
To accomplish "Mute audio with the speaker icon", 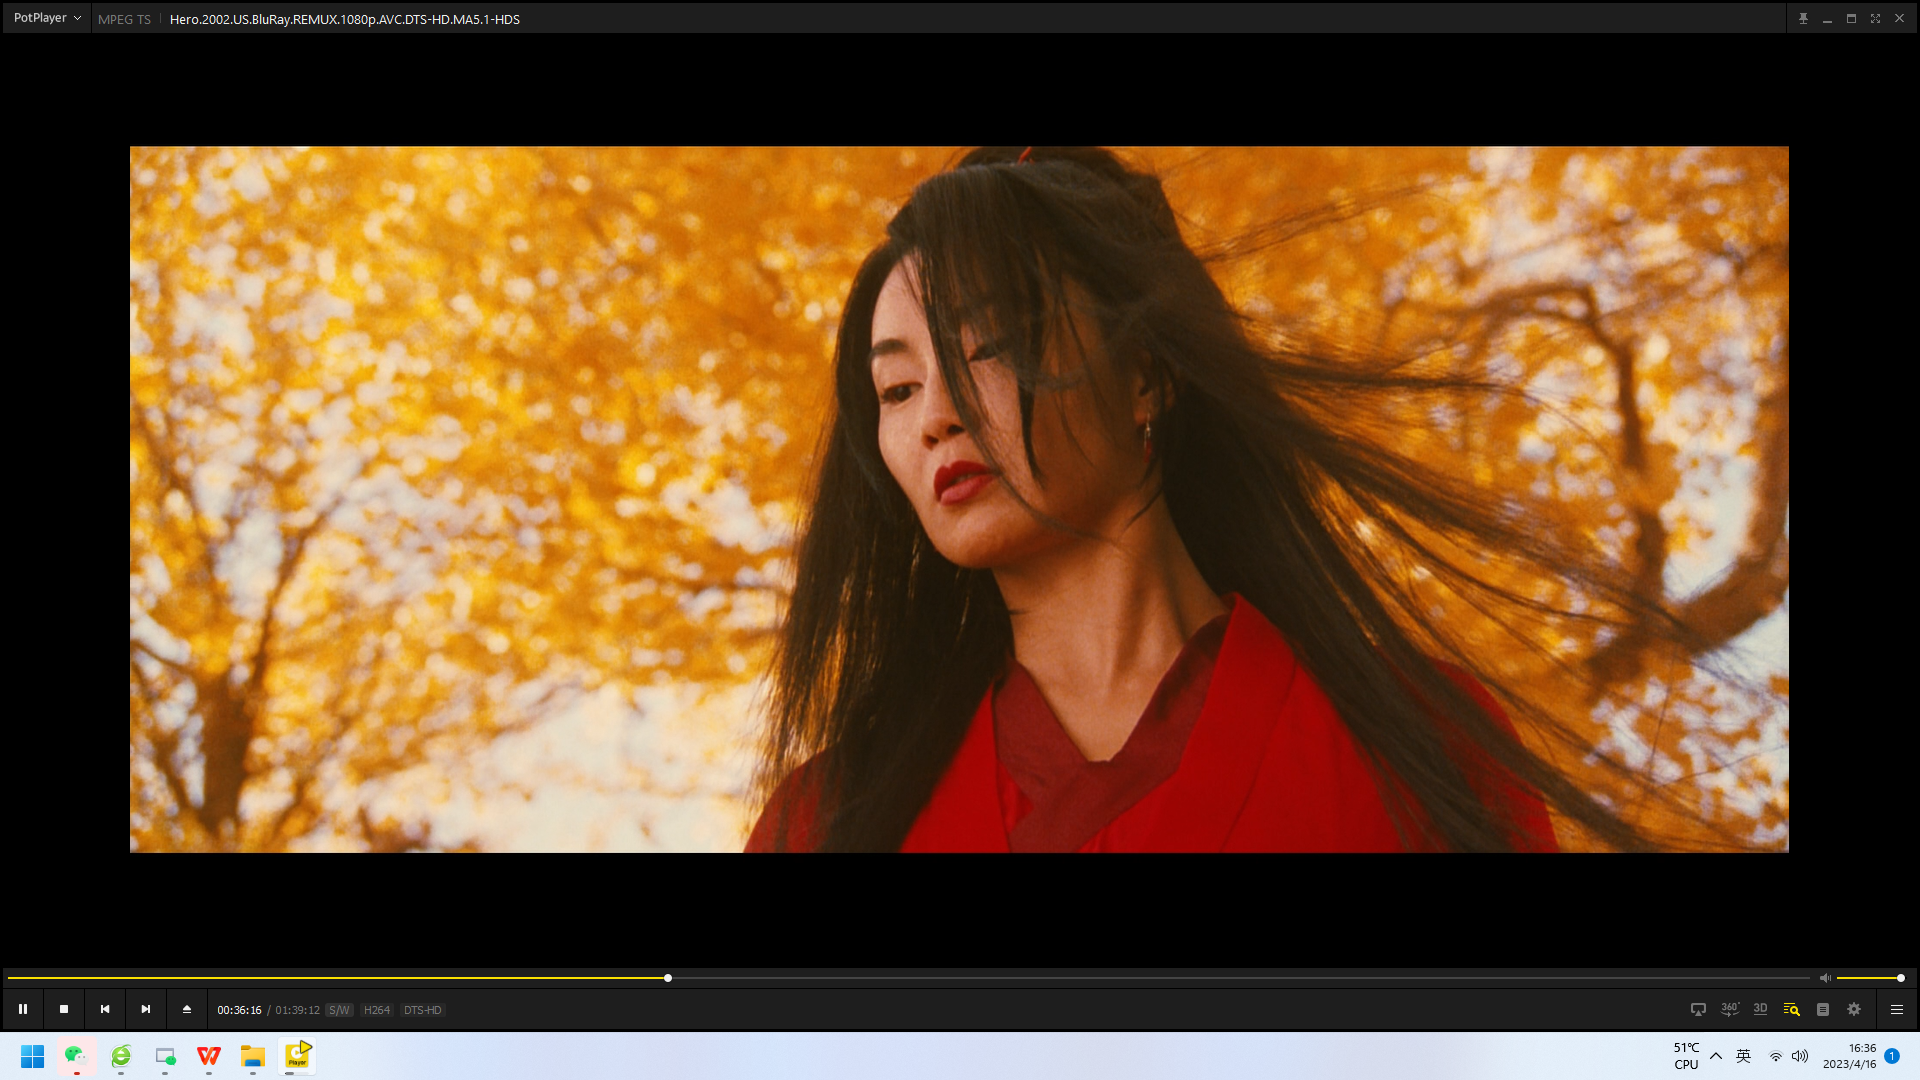I will (x=1825, y=978).
